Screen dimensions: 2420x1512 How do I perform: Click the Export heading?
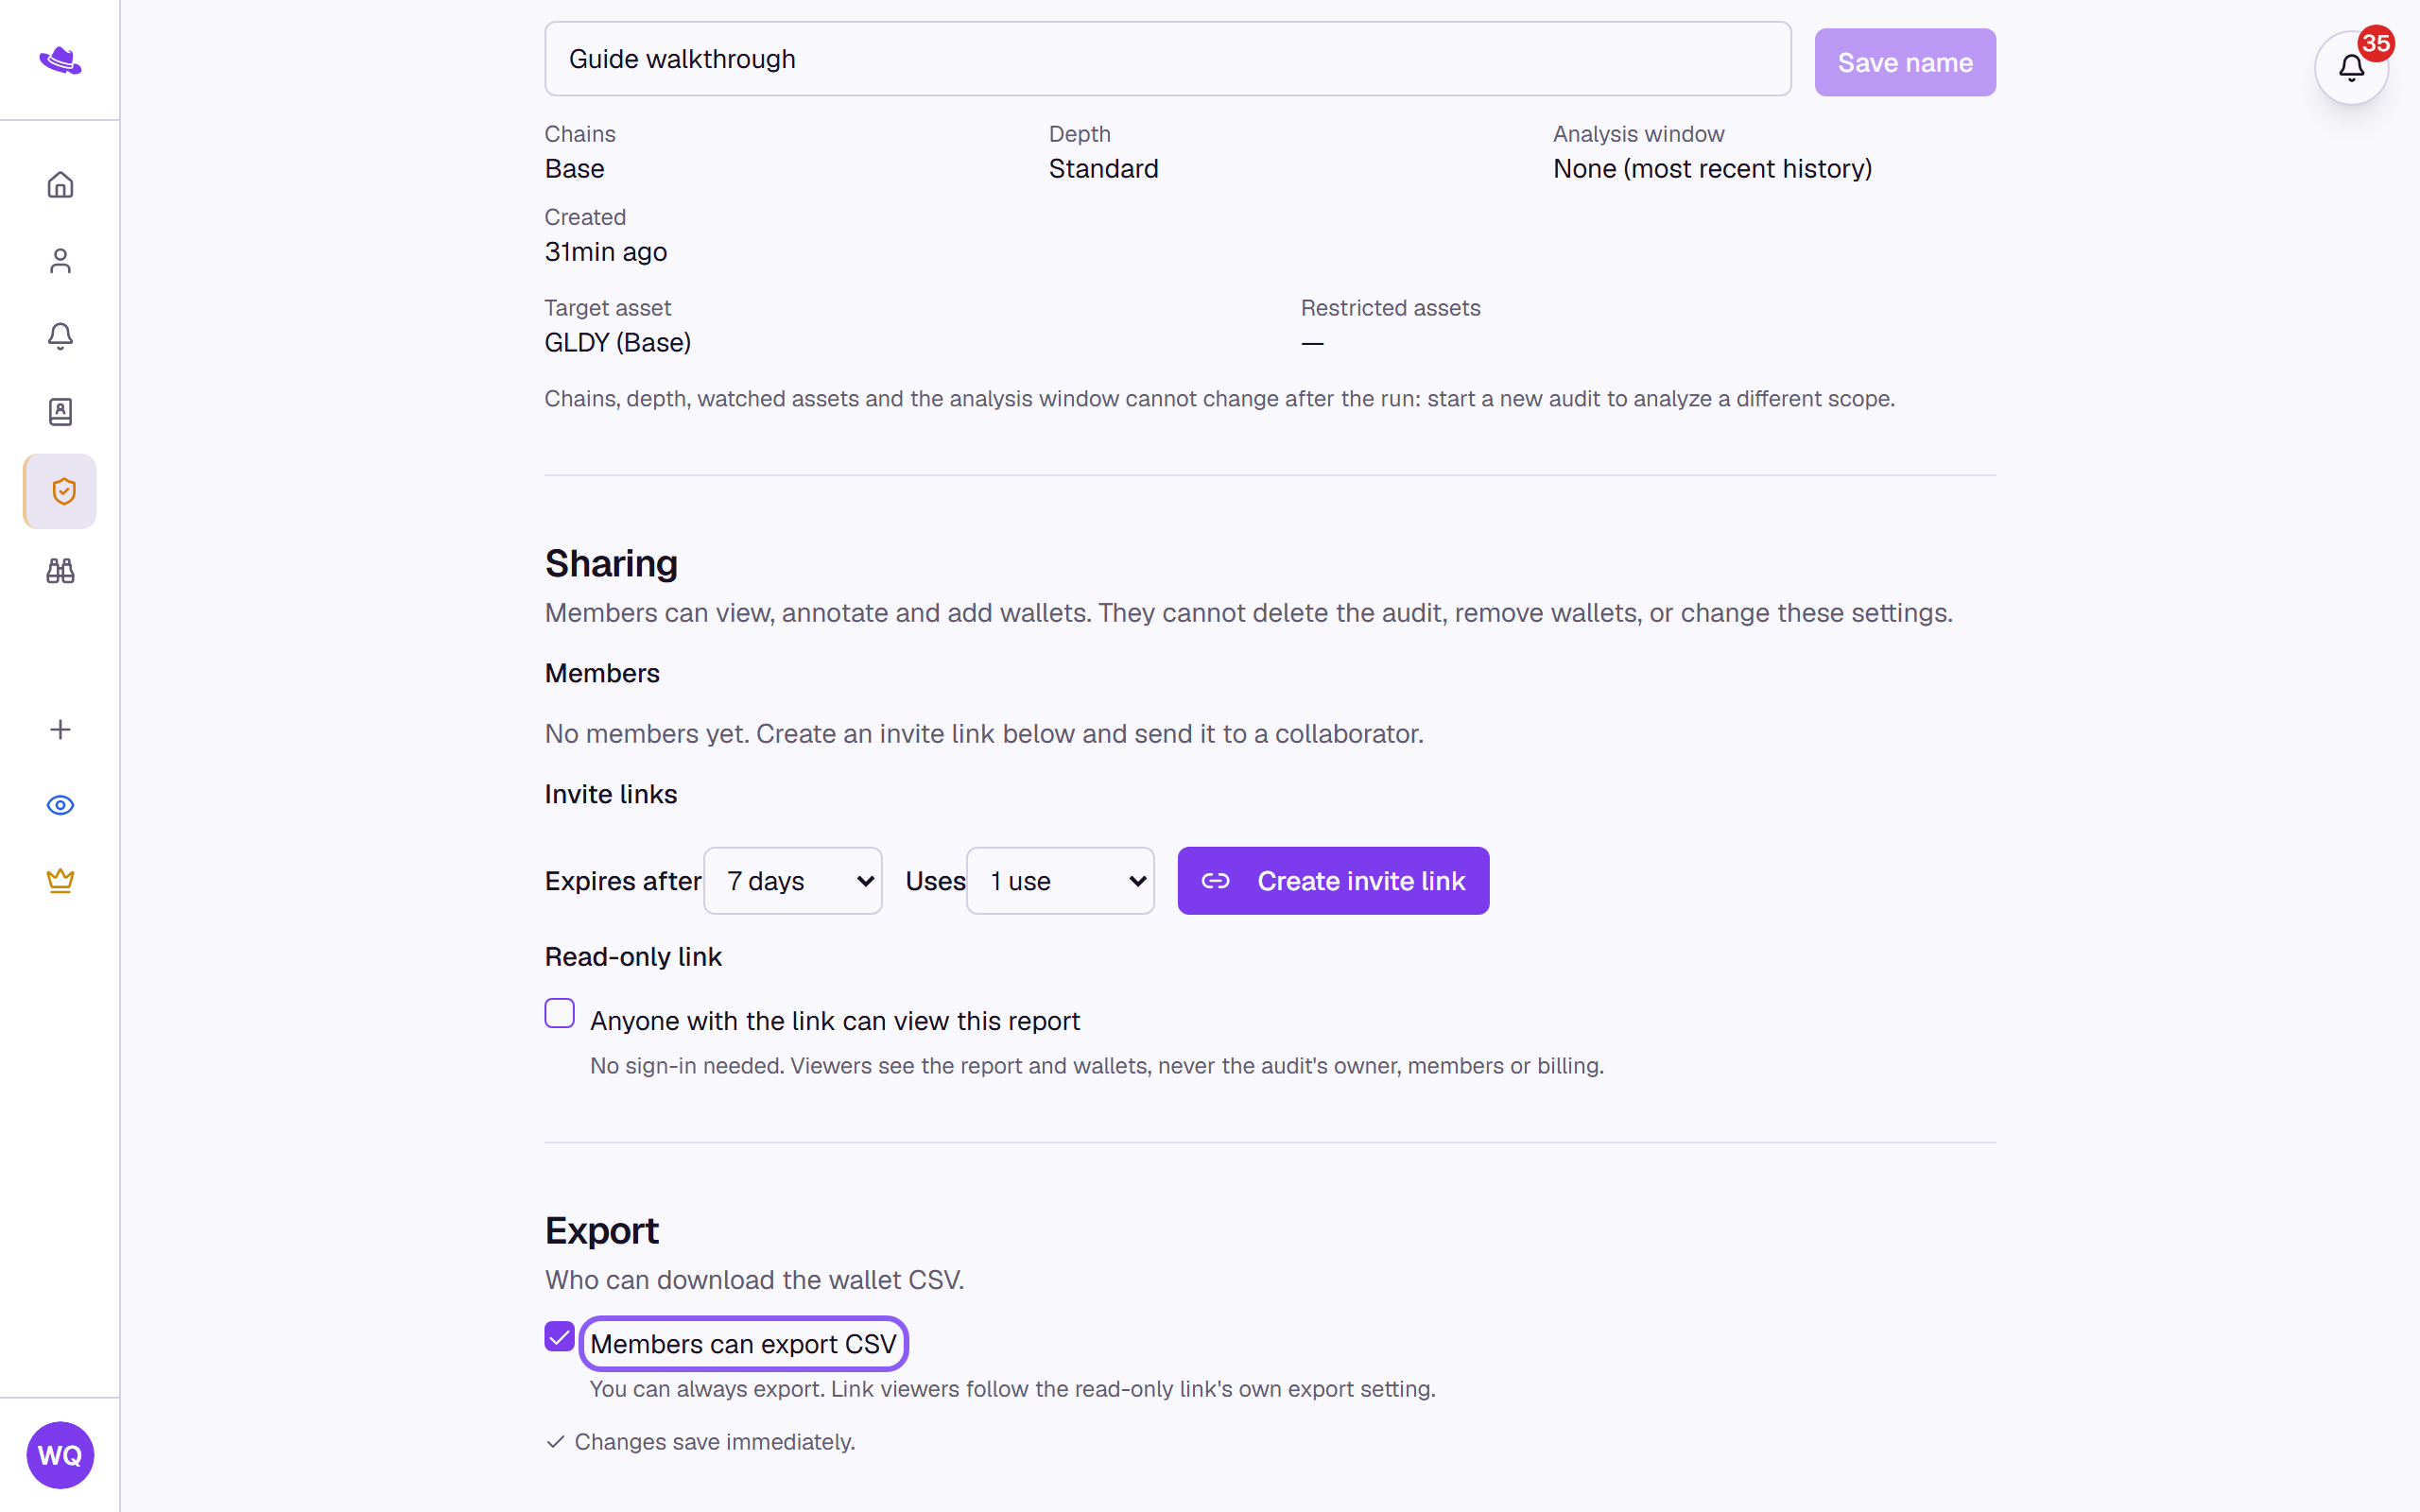pos(601,1231)
